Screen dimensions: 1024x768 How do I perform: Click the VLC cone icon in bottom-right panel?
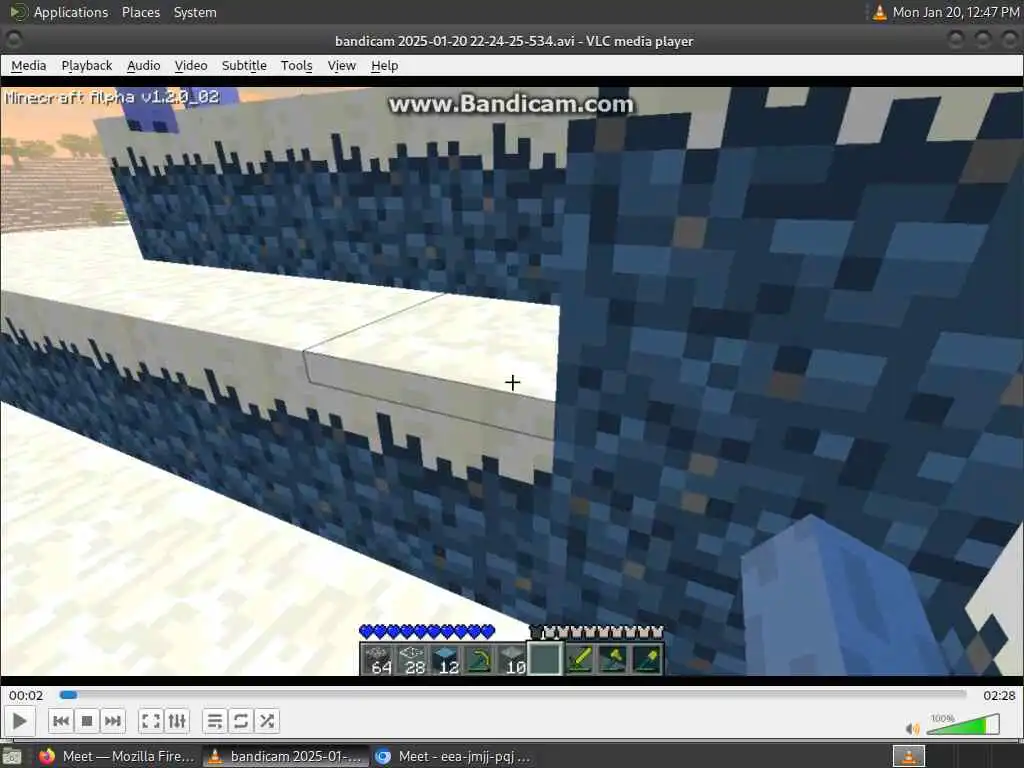(x=908, y=757)
